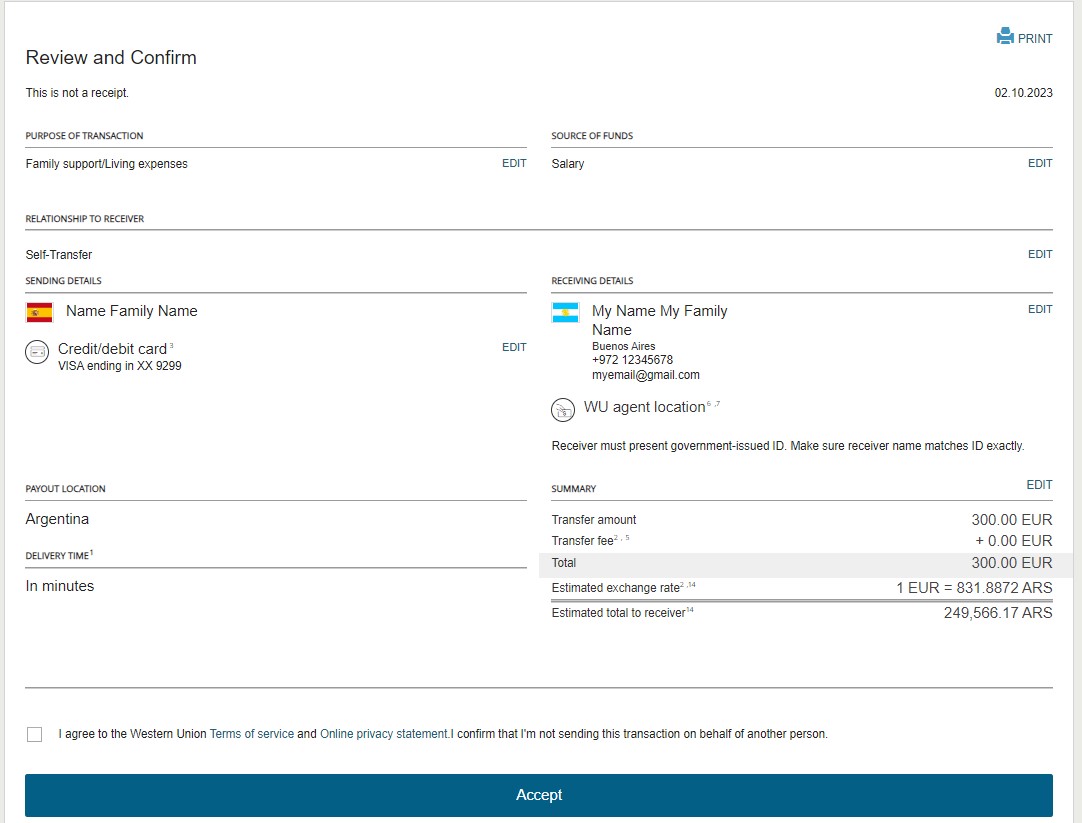Click the Argentina flag icon

pyautogui.click(x=565, y=312)
